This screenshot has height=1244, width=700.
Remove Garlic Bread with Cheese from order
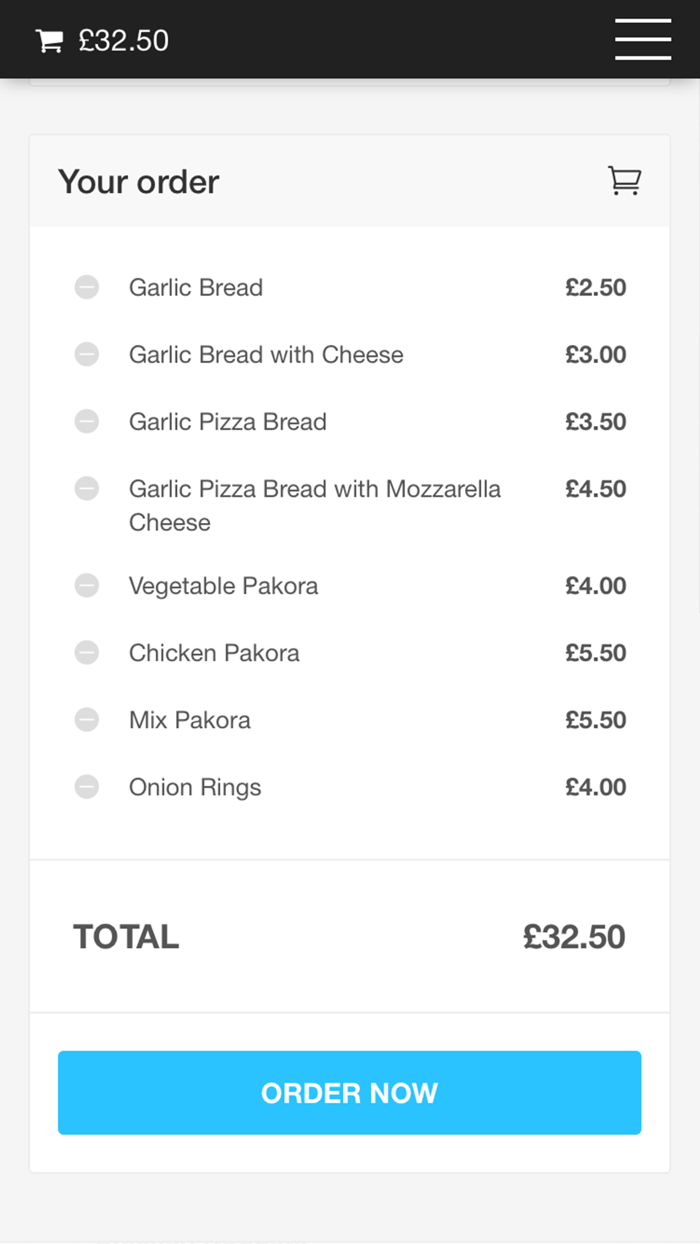(x=87, y=354)
